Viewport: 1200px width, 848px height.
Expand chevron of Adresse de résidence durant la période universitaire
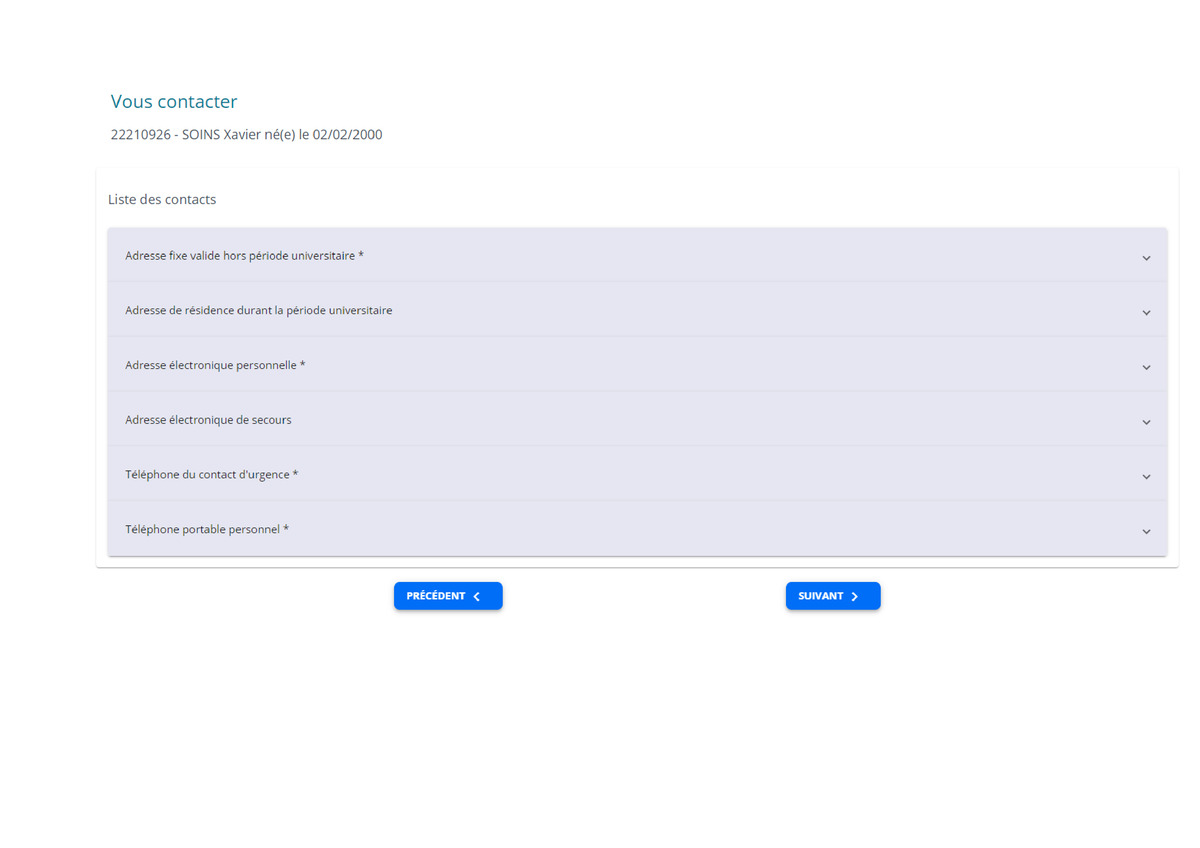pyautogui.click(x=1146, y=313)
